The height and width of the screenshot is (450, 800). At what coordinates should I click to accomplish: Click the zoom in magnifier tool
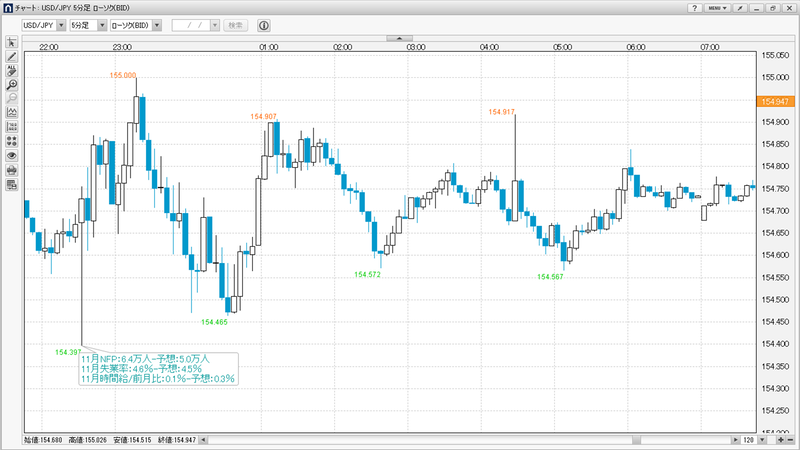tap(11, 85)
